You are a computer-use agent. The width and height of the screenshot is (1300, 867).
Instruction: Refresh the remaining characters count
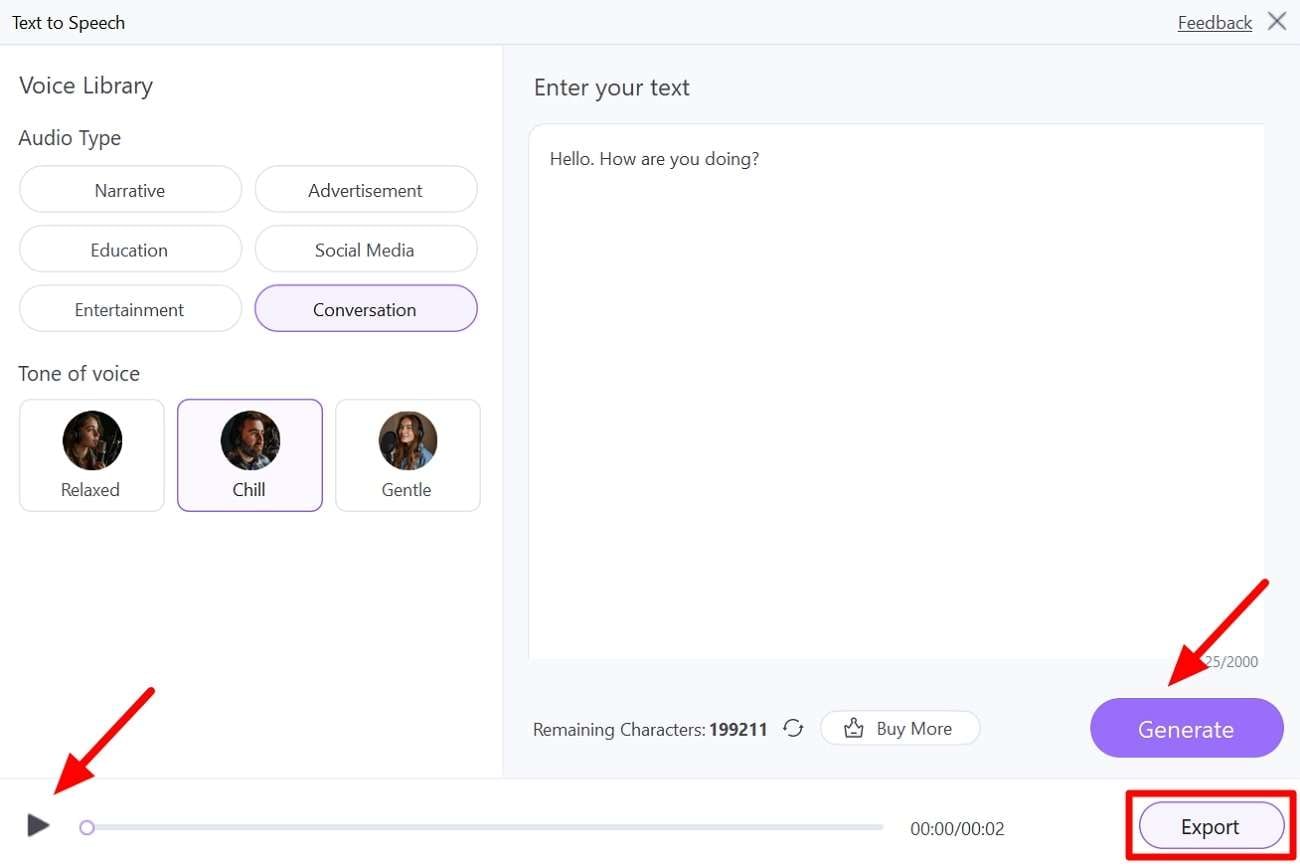[793, 728]
